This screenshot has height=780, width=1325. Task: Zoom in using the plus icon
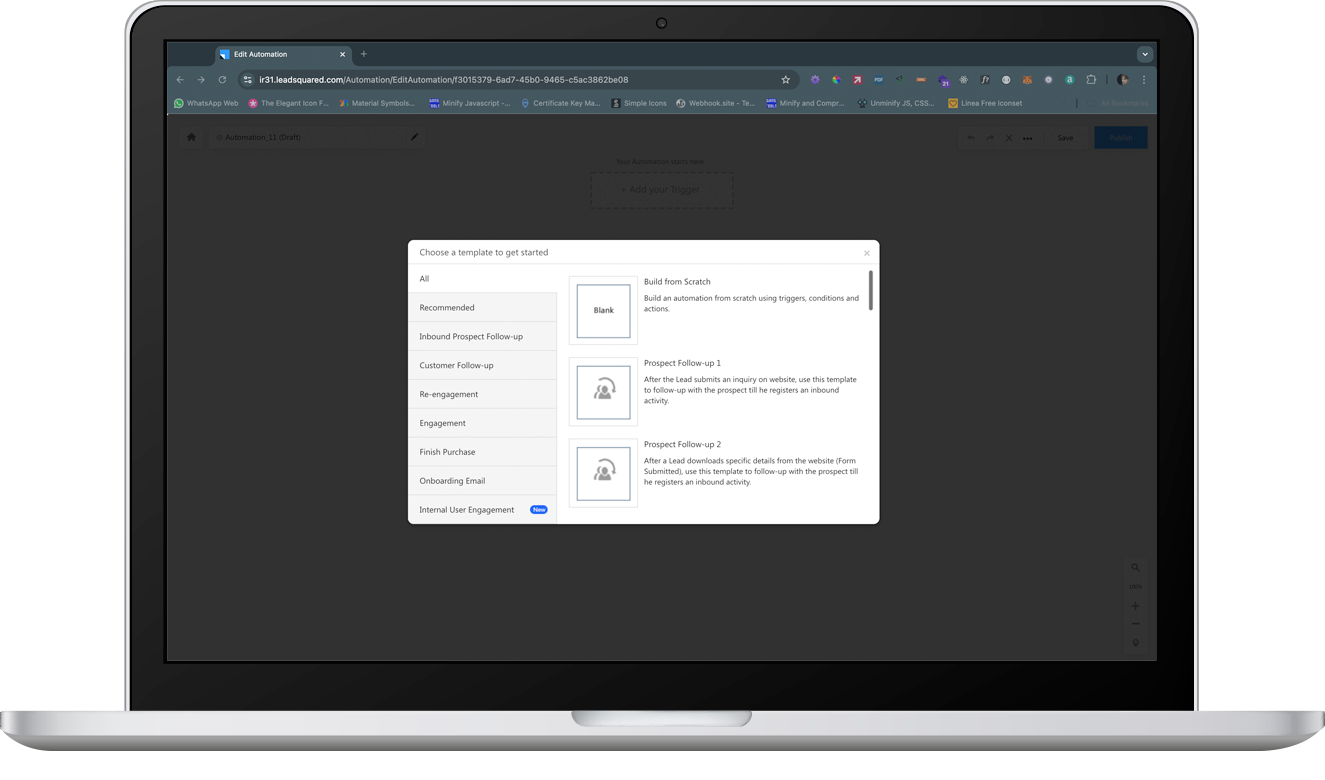coord(1135,605)
